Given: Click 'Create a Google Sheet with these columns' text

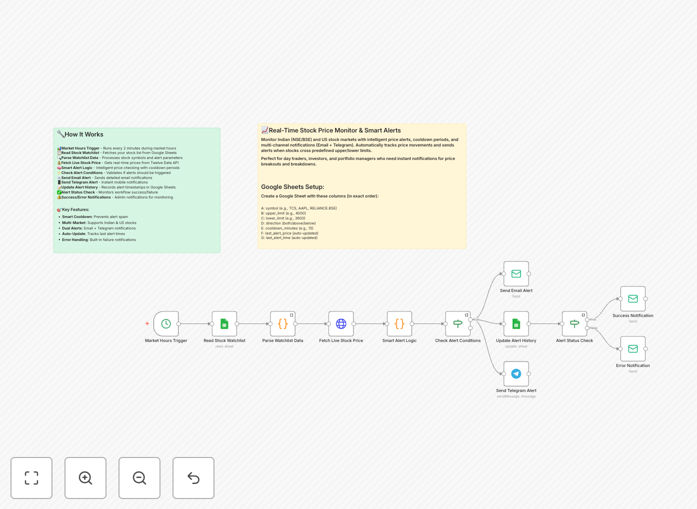Looking at the screenshot, I should pyautogui.click(x=320, y=196).
